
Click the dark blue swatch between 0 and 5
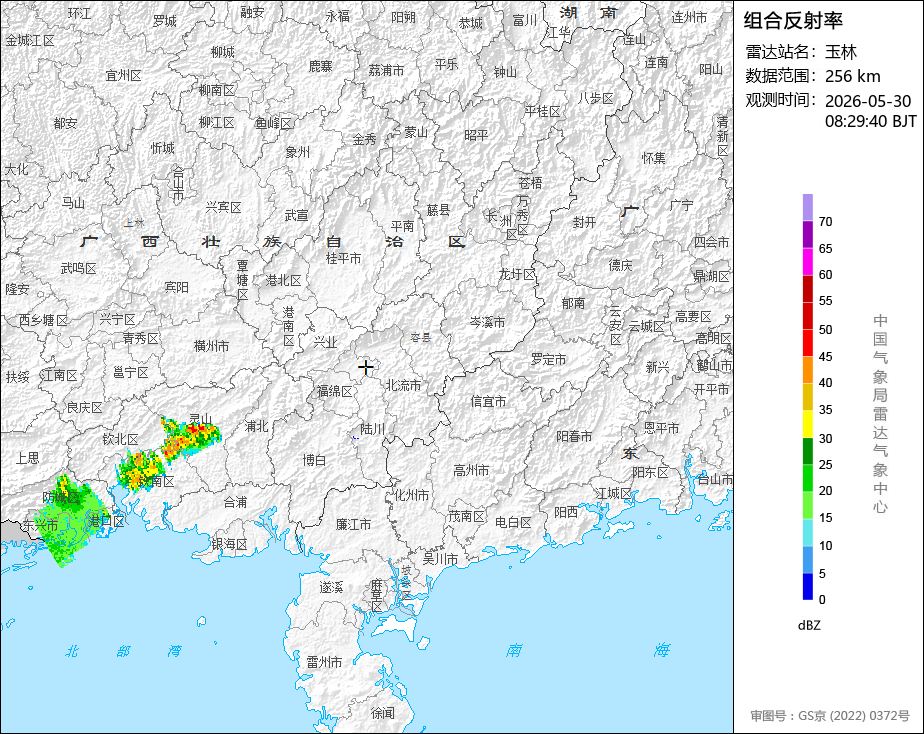pos(807,586)
